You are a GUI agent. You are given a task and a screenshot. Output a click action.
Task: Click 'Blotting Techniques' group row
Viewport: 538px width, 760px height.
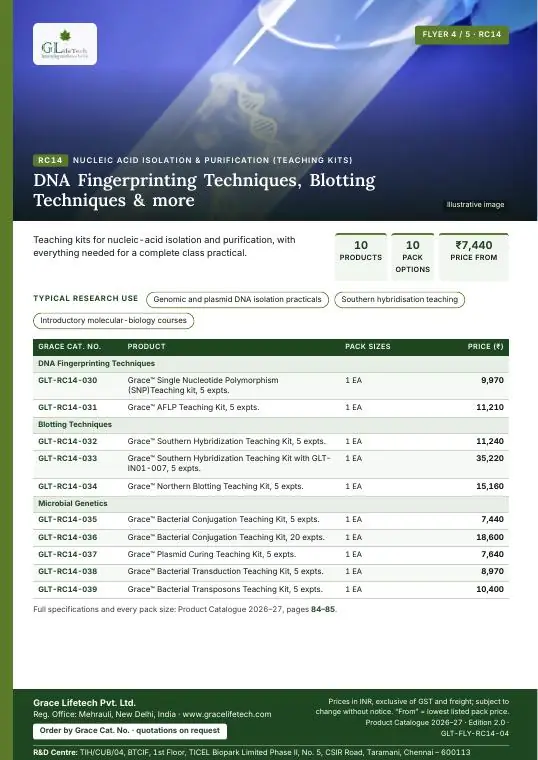click(271, 425)
